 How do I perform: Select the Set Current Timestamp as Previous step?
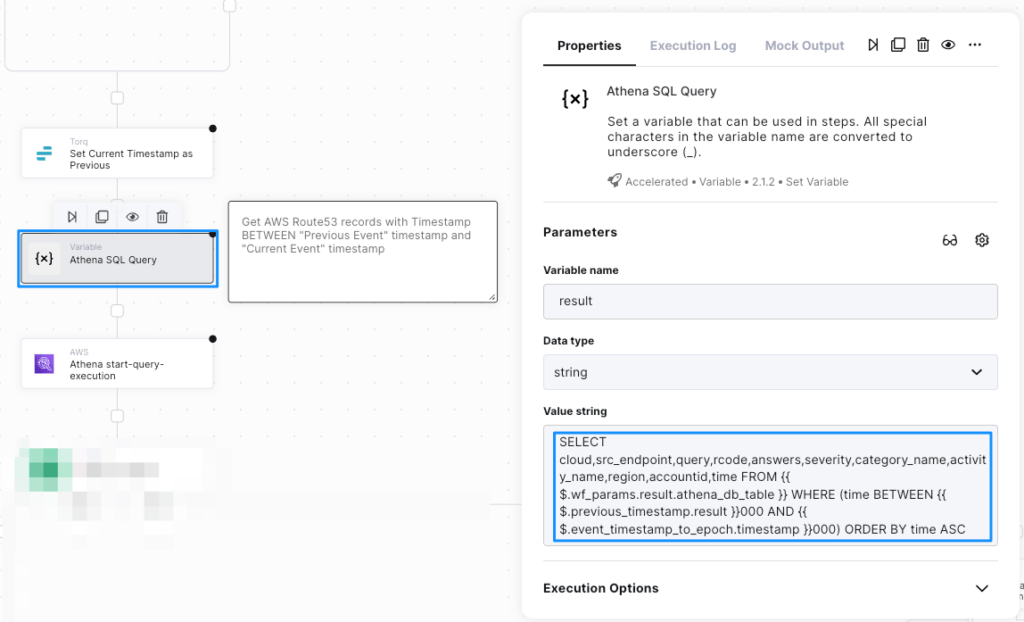click(117, 154)
